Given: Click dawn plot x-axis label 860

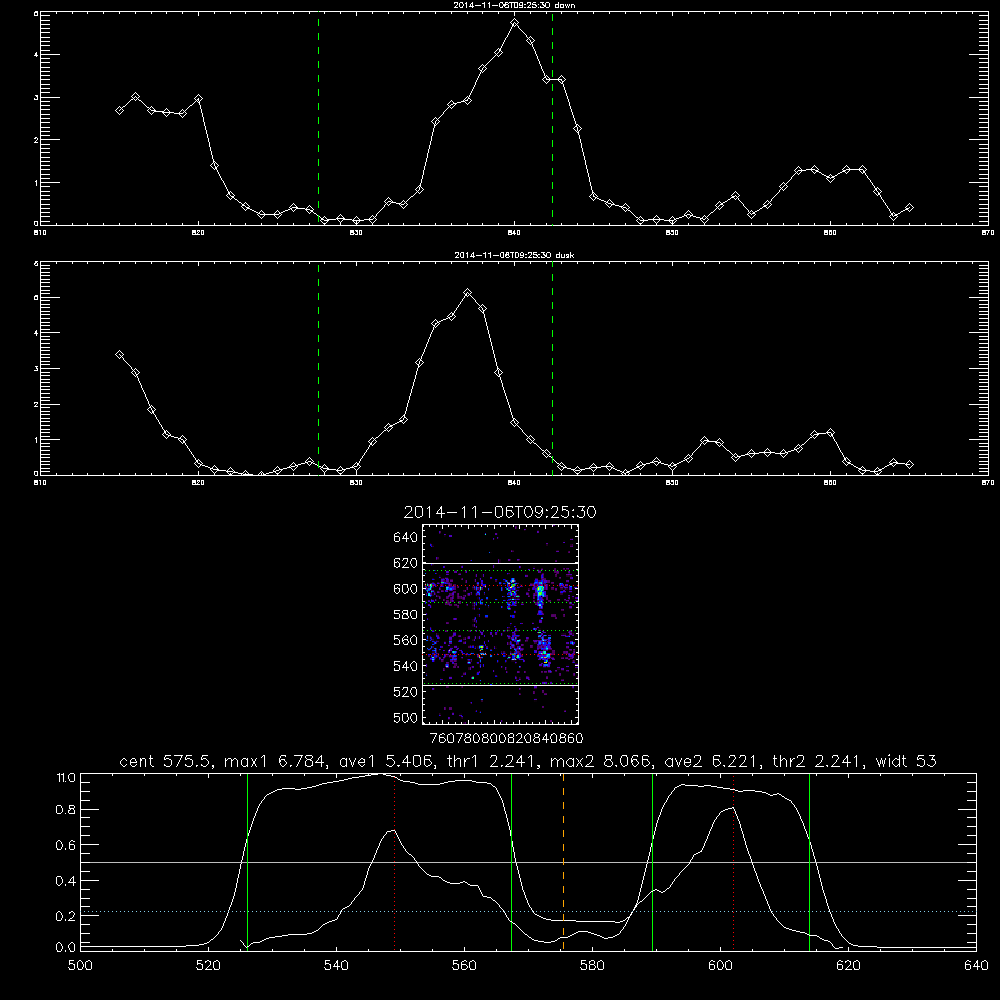Looking at the screenshot, I should pyautogui.click(x=830, y=233).
